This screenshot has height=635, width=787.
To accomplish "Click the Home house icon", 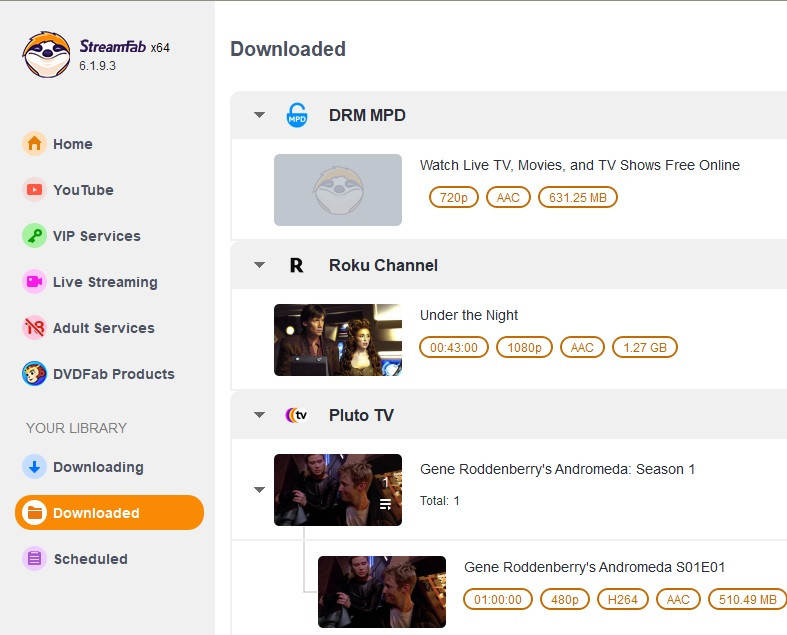I will tap(35, 144).
